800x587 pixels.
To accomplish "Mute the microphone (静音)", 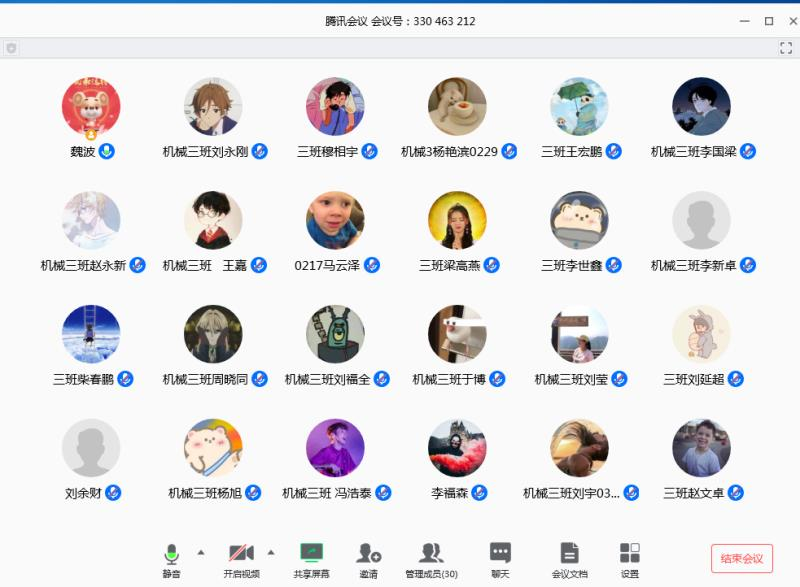I will pyautogui.click(x=171, y=553).
